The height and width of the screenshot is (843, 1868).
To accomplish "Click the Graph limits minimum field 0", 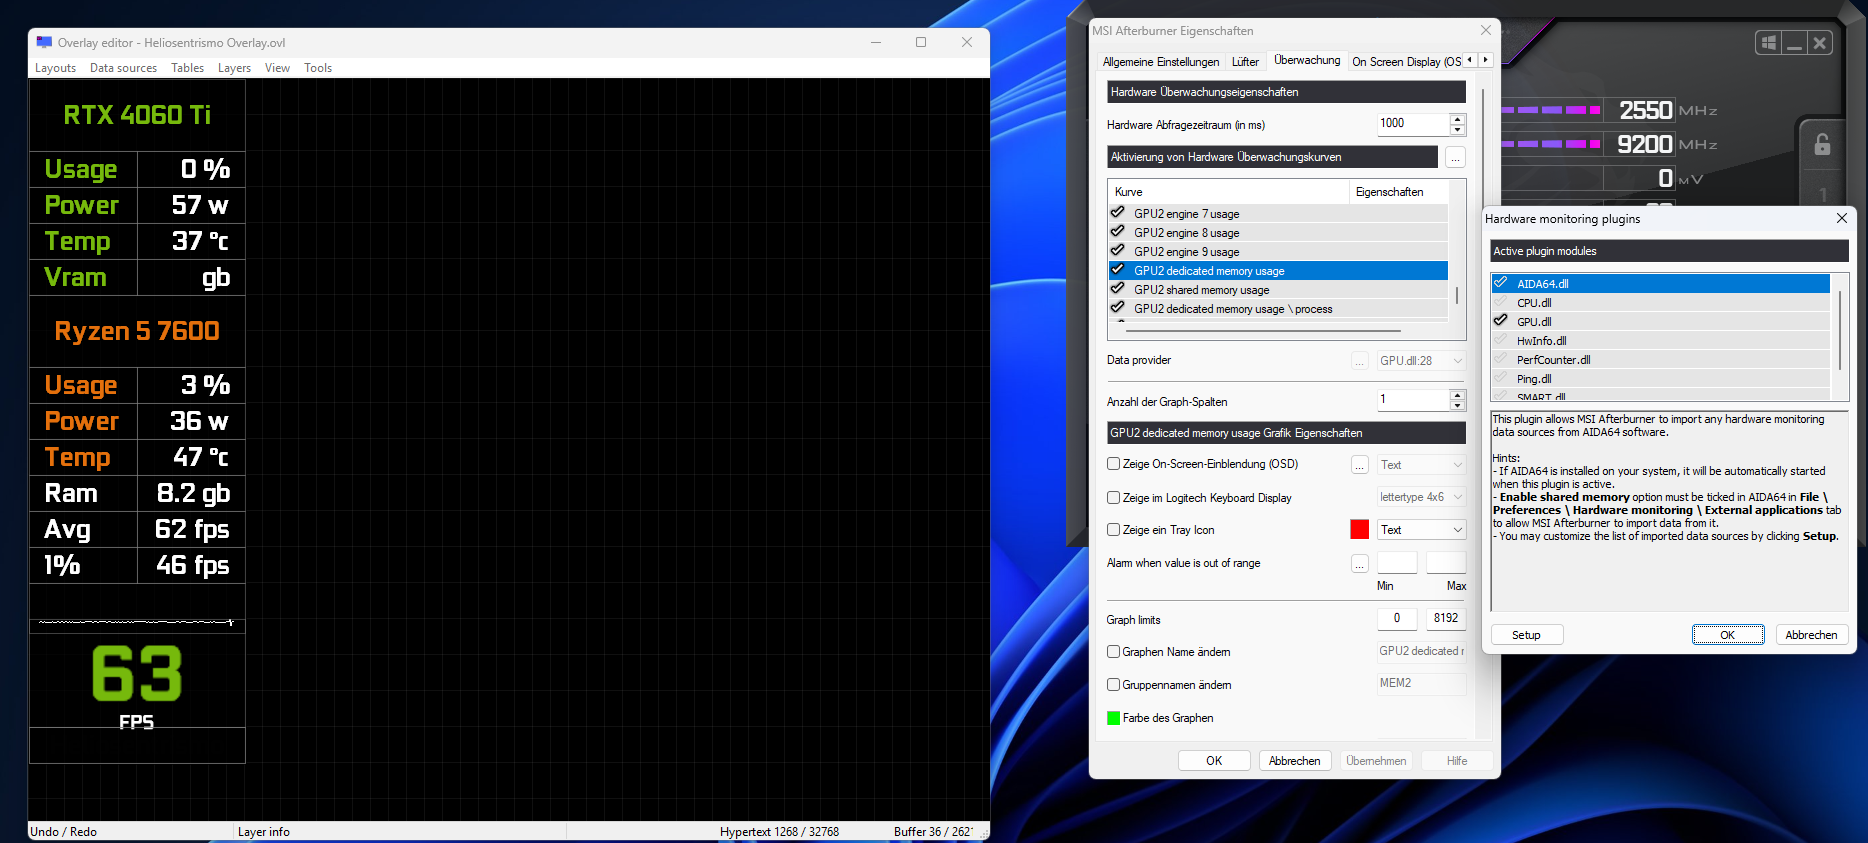I will coord(1397,619).
